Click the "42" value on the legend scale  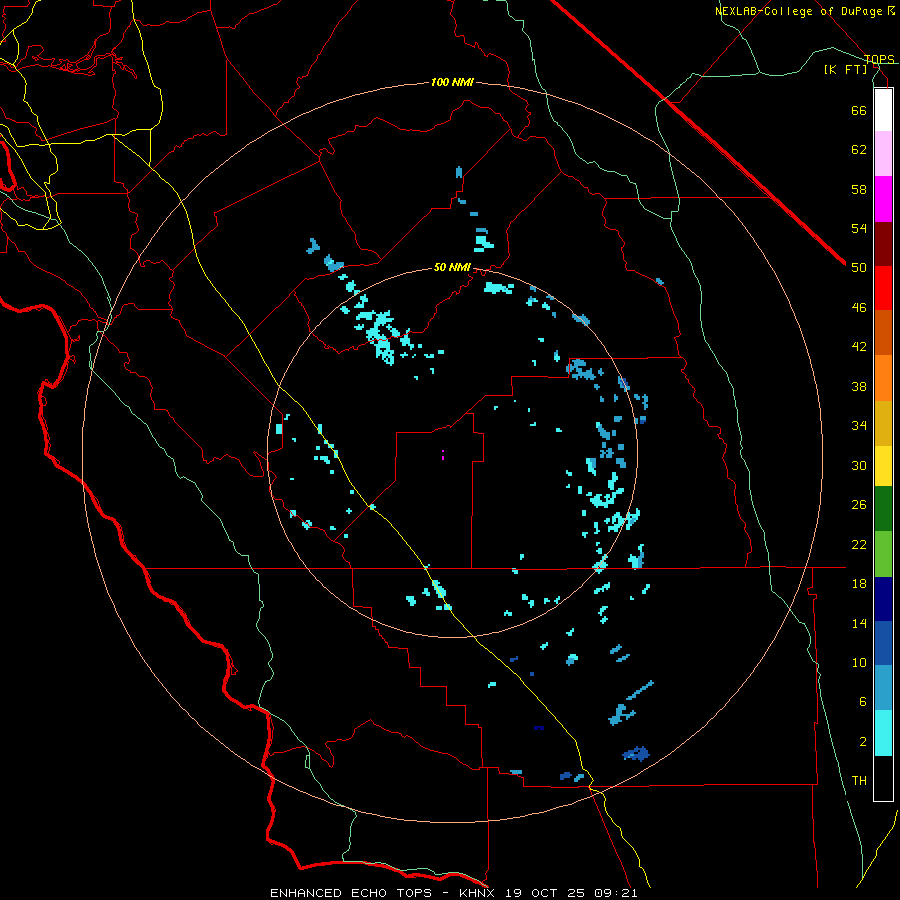click(859, 347)
